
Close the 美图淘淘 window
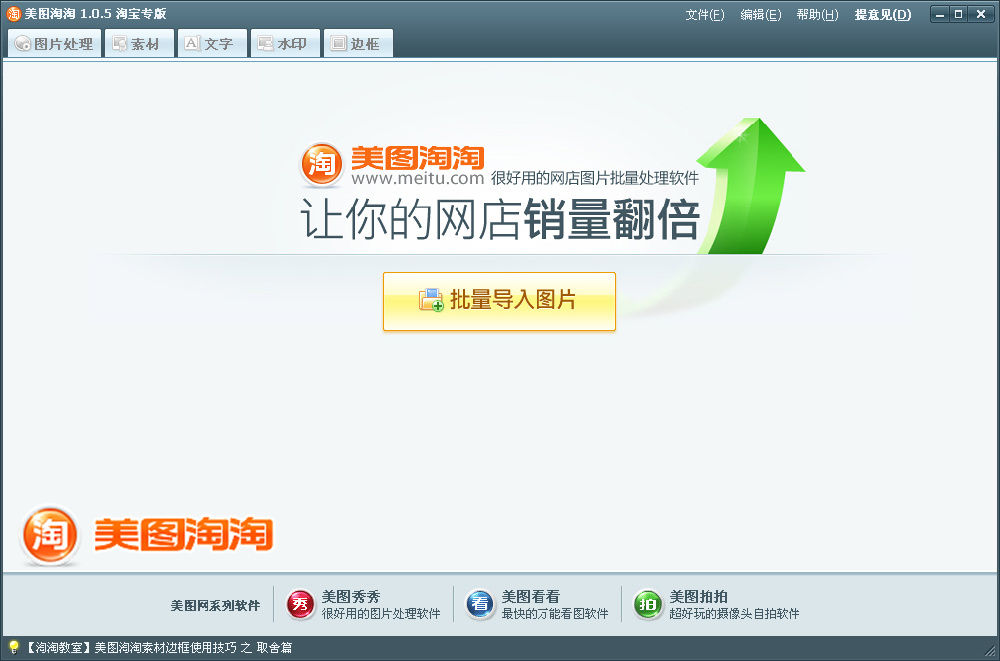click(981, 14)
